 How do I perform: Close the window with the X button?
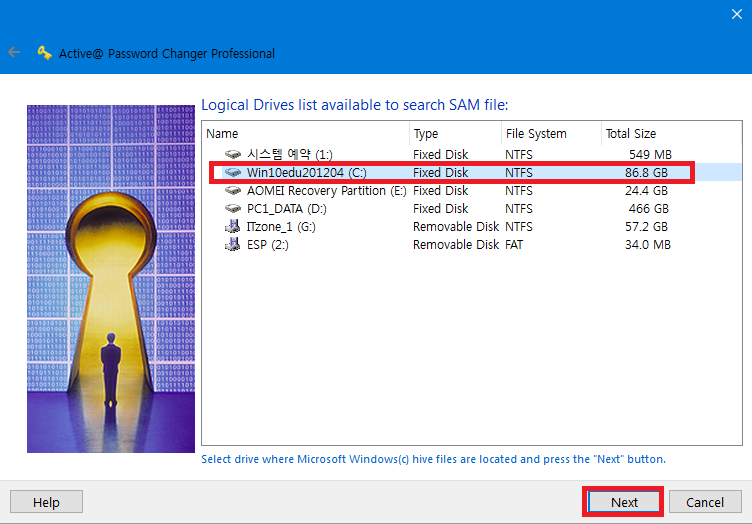[x=737, y=14]
